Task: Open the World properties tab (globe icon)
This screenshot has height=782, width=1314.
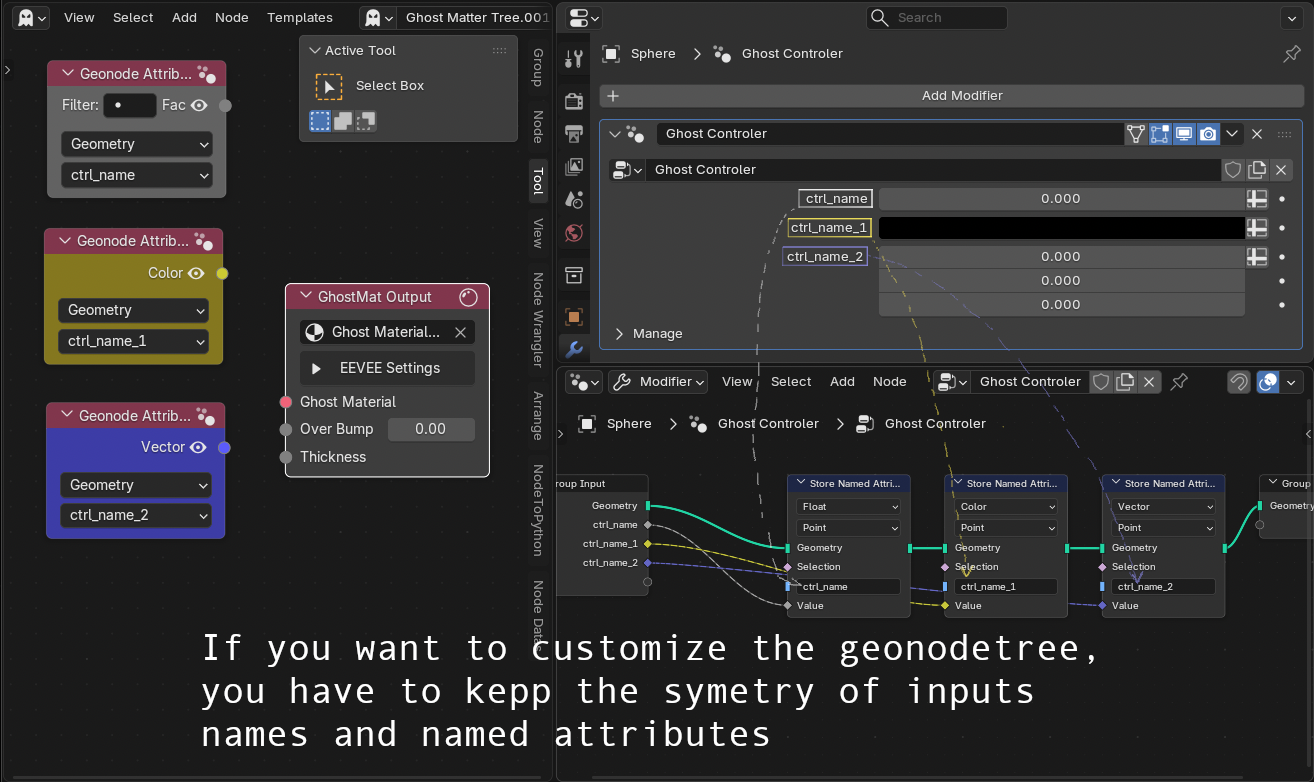Action: pos(574,233)
